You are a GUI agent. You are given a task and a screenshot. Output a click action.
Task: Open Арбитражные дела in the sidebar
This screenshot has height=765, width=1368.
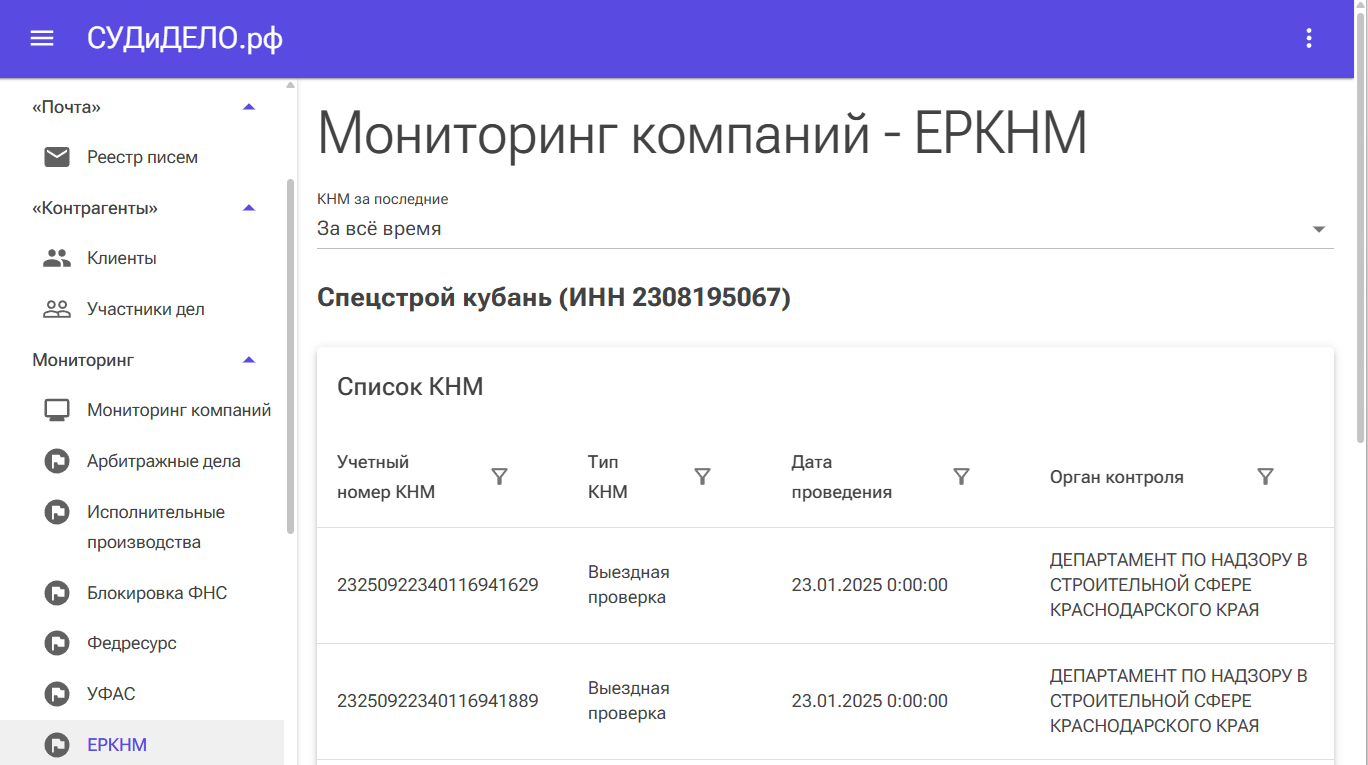163,461
